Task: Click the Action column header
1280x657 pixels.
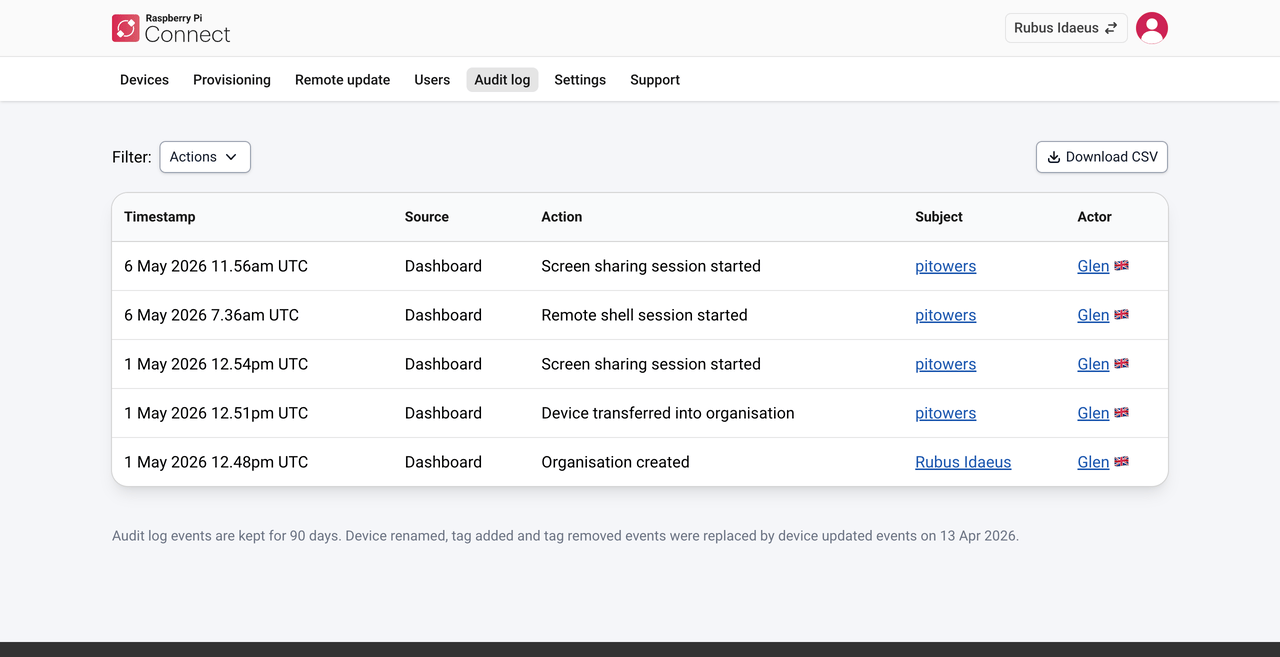Action: 562,217
